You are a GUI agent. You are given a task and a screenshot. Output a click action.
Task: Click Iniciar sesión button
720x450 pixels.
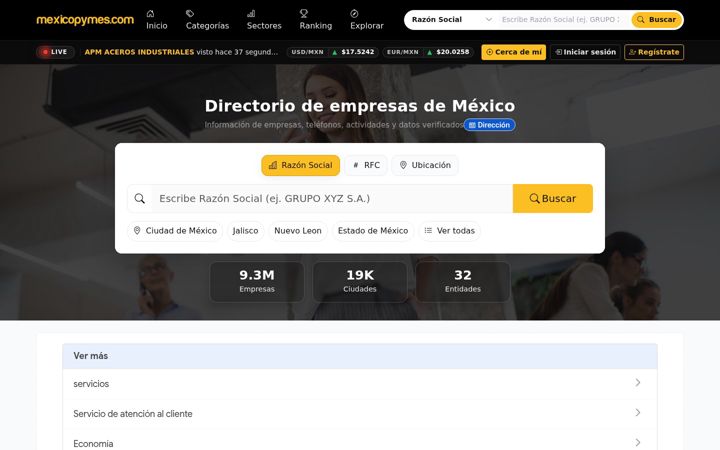tap(585, 52)
